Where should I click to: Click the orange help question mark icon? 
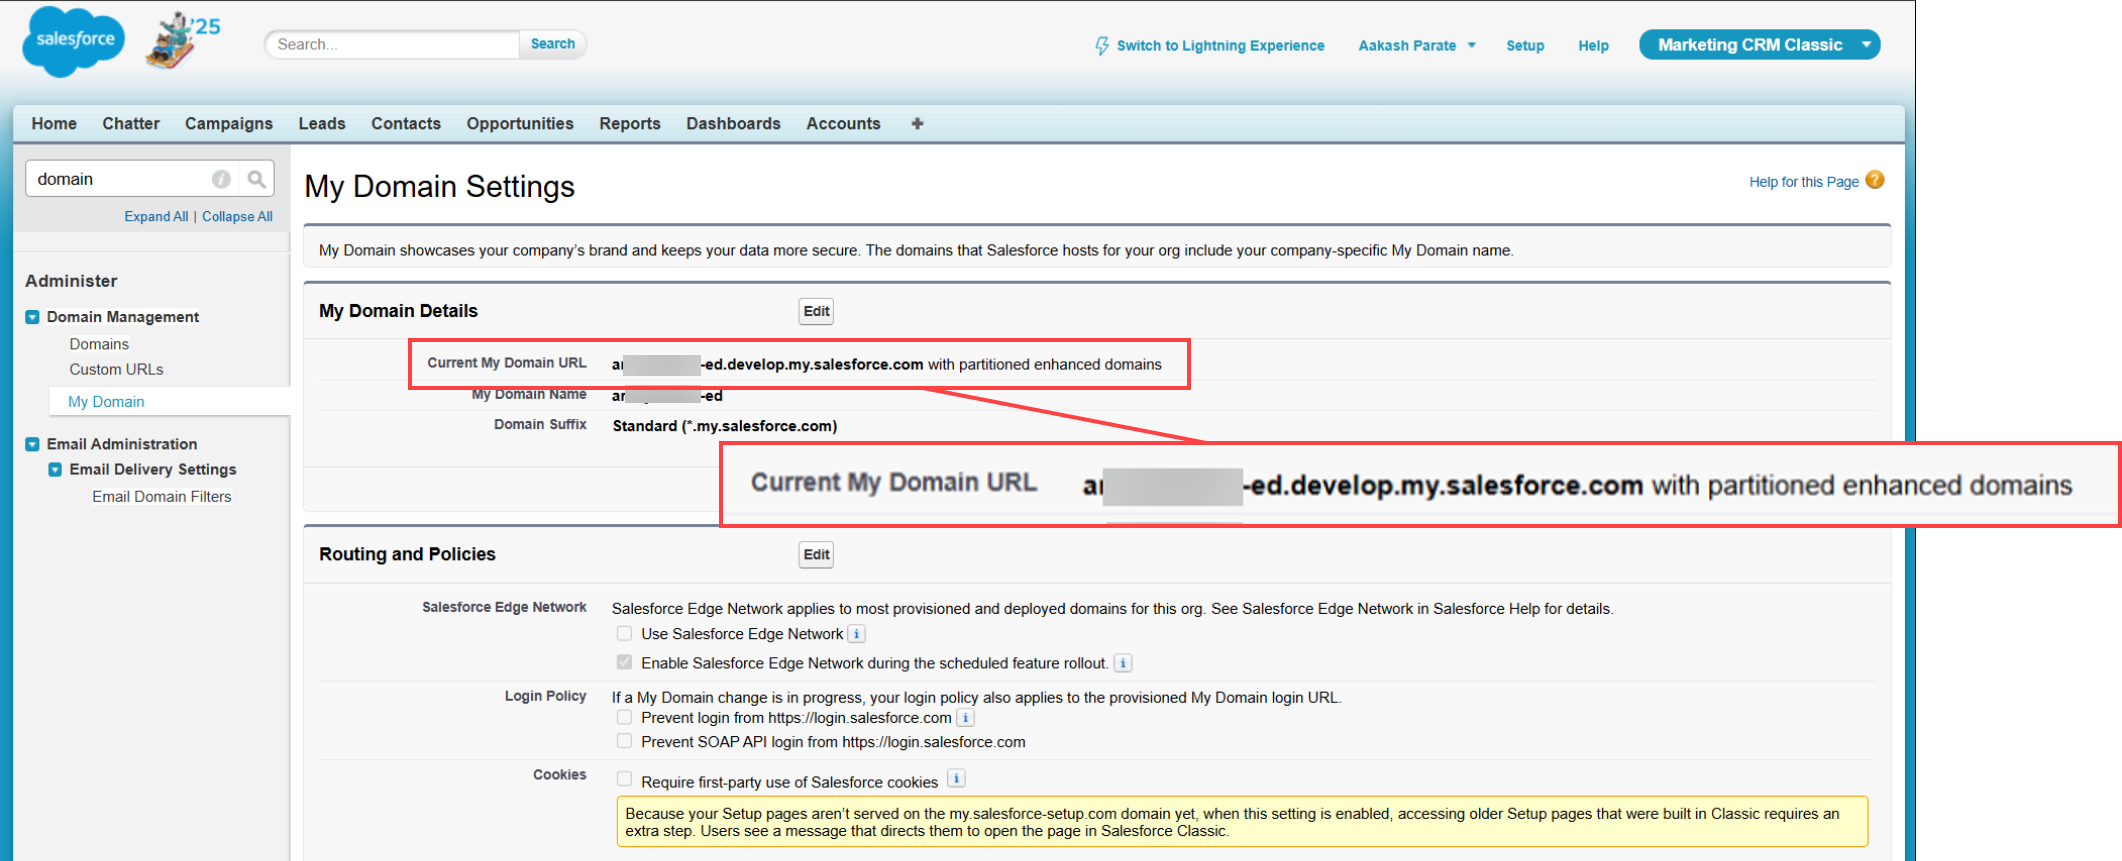coord(1875,180)
